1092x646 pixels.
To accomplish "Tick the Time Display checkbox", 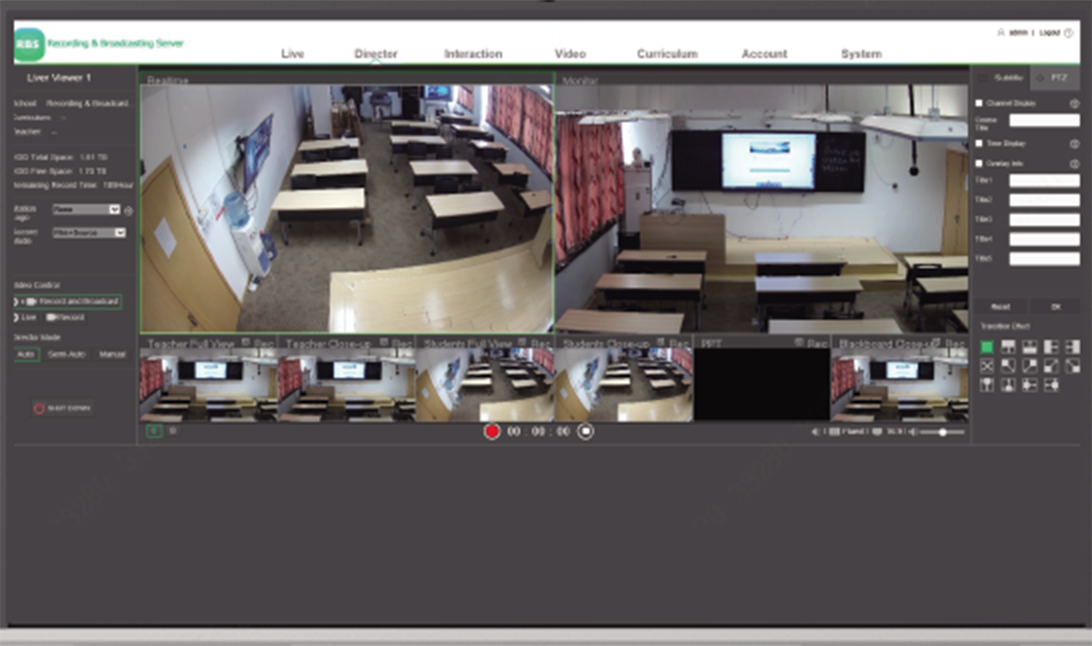I will coord(979,143).
